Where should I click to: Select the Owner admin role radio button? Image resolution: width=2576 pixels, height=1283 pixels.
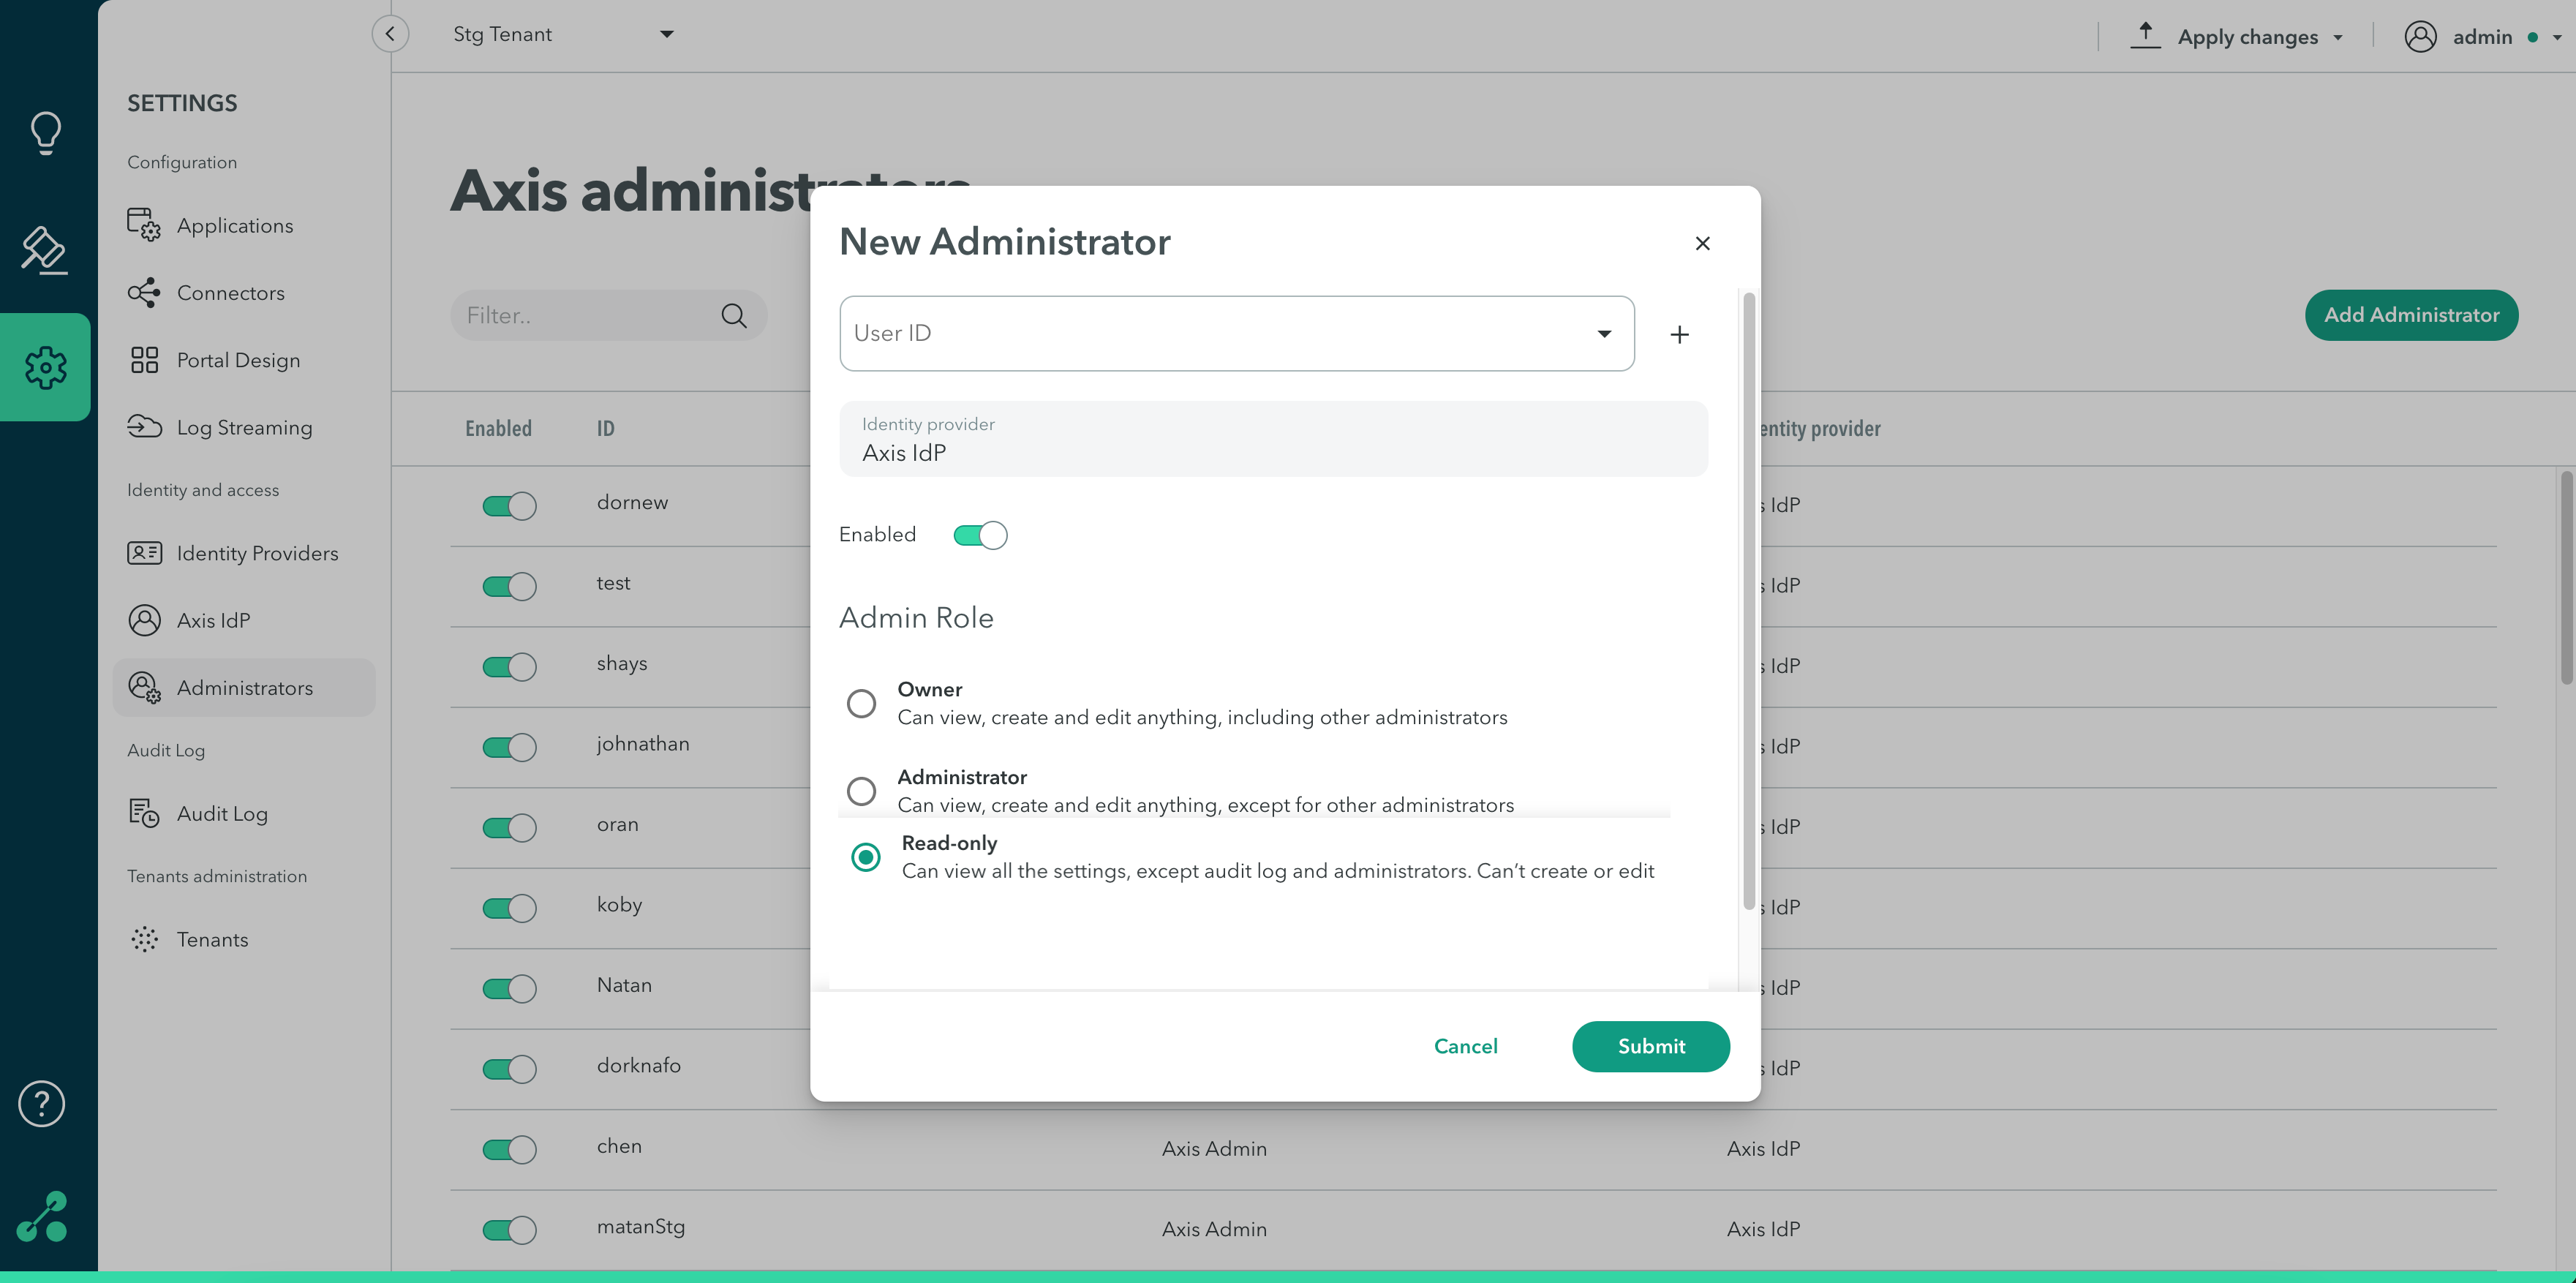pos(861,704)
